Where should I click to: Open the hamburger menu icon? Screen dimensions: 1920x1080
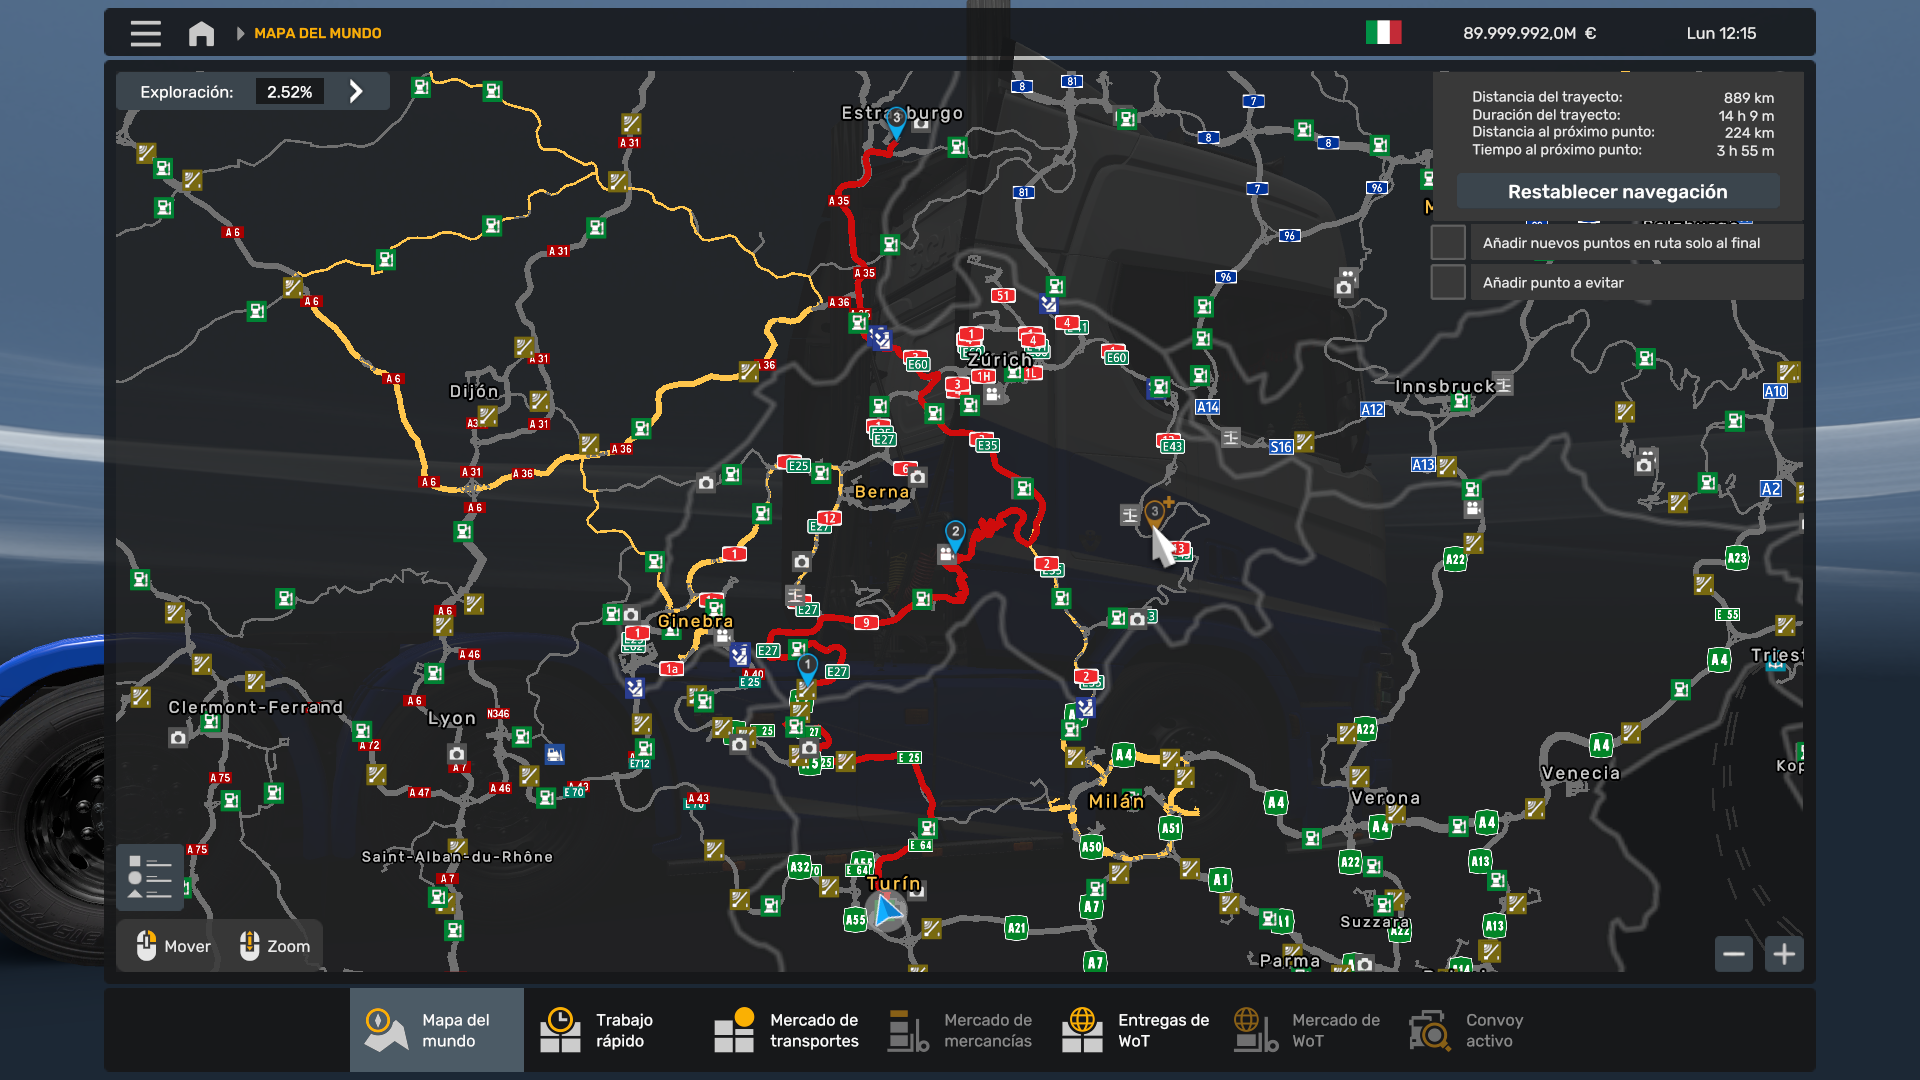(x=145, y=34)
